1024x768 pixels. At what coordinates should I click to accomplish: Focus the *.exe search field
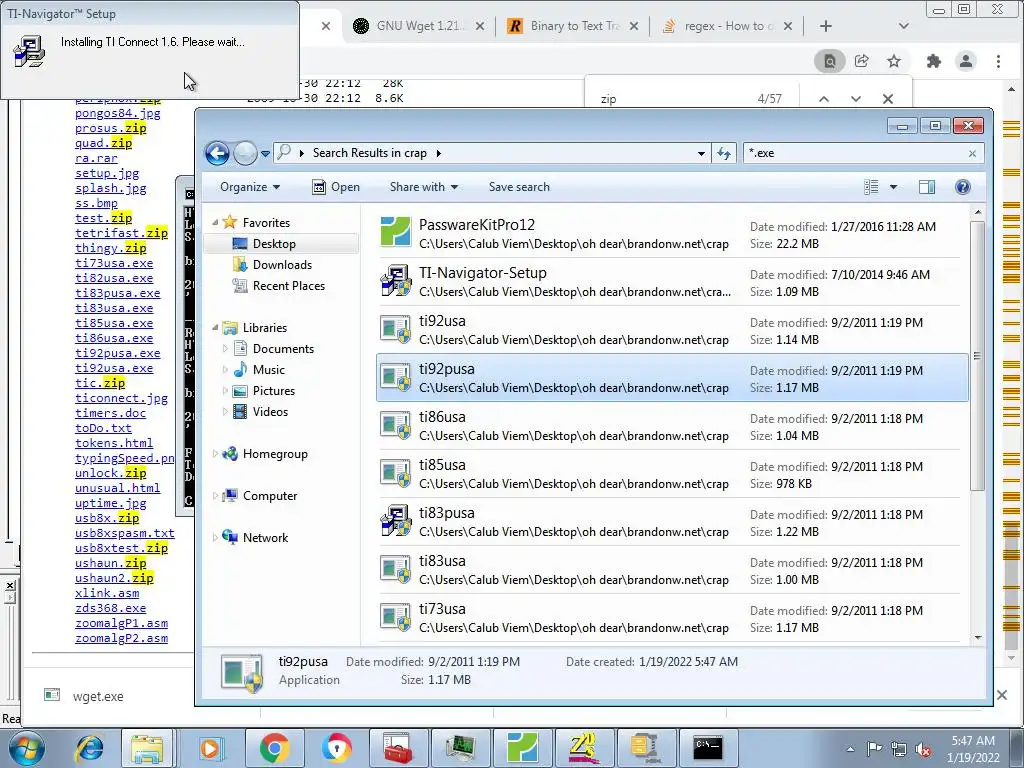[854, 153]
